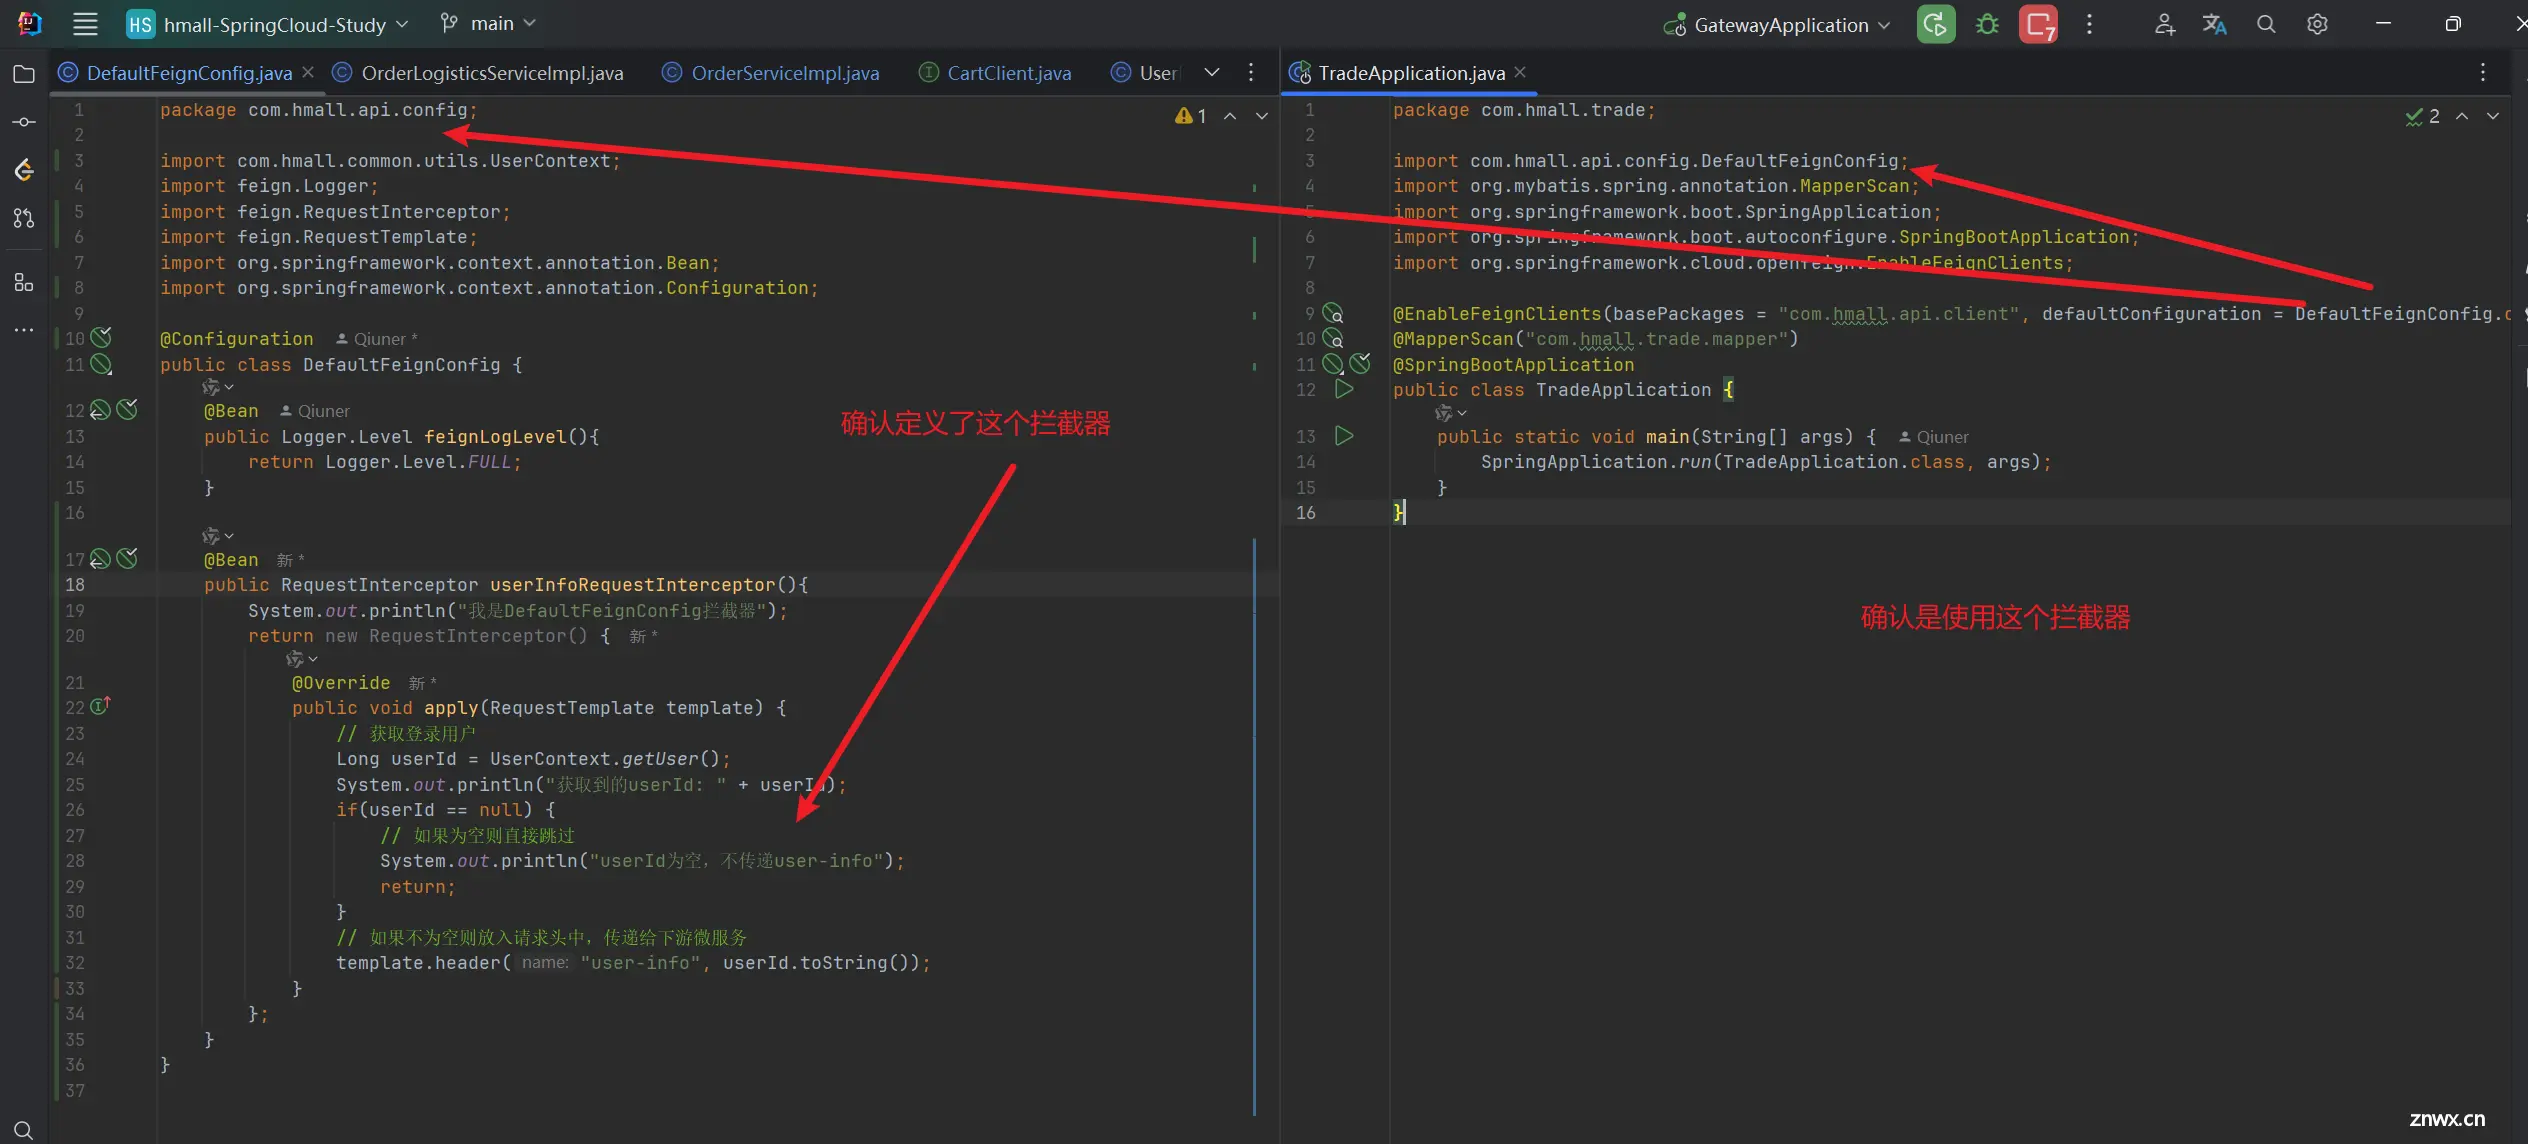Screen dimensions: 2528x1144
Task: Expand inlay hint above userInfoRequestInterceptor @Bean
Action: (x=218, y=536)
